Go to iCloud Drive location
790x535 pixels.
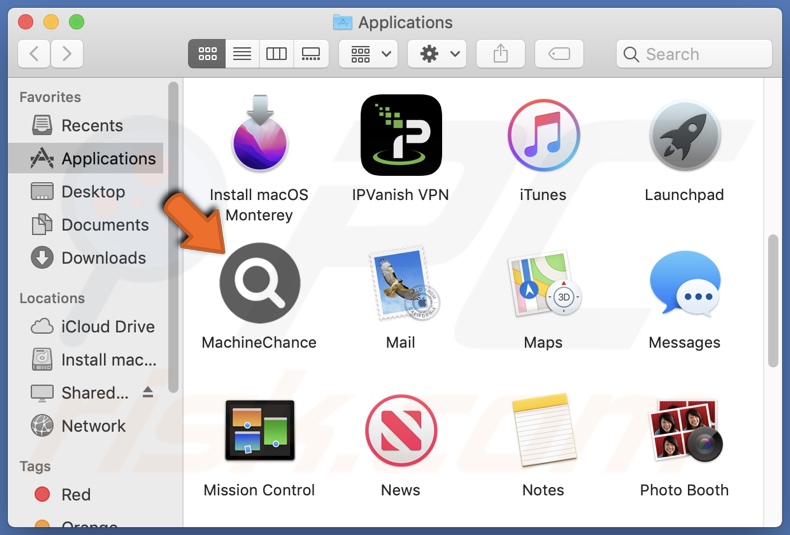point(107,327)
